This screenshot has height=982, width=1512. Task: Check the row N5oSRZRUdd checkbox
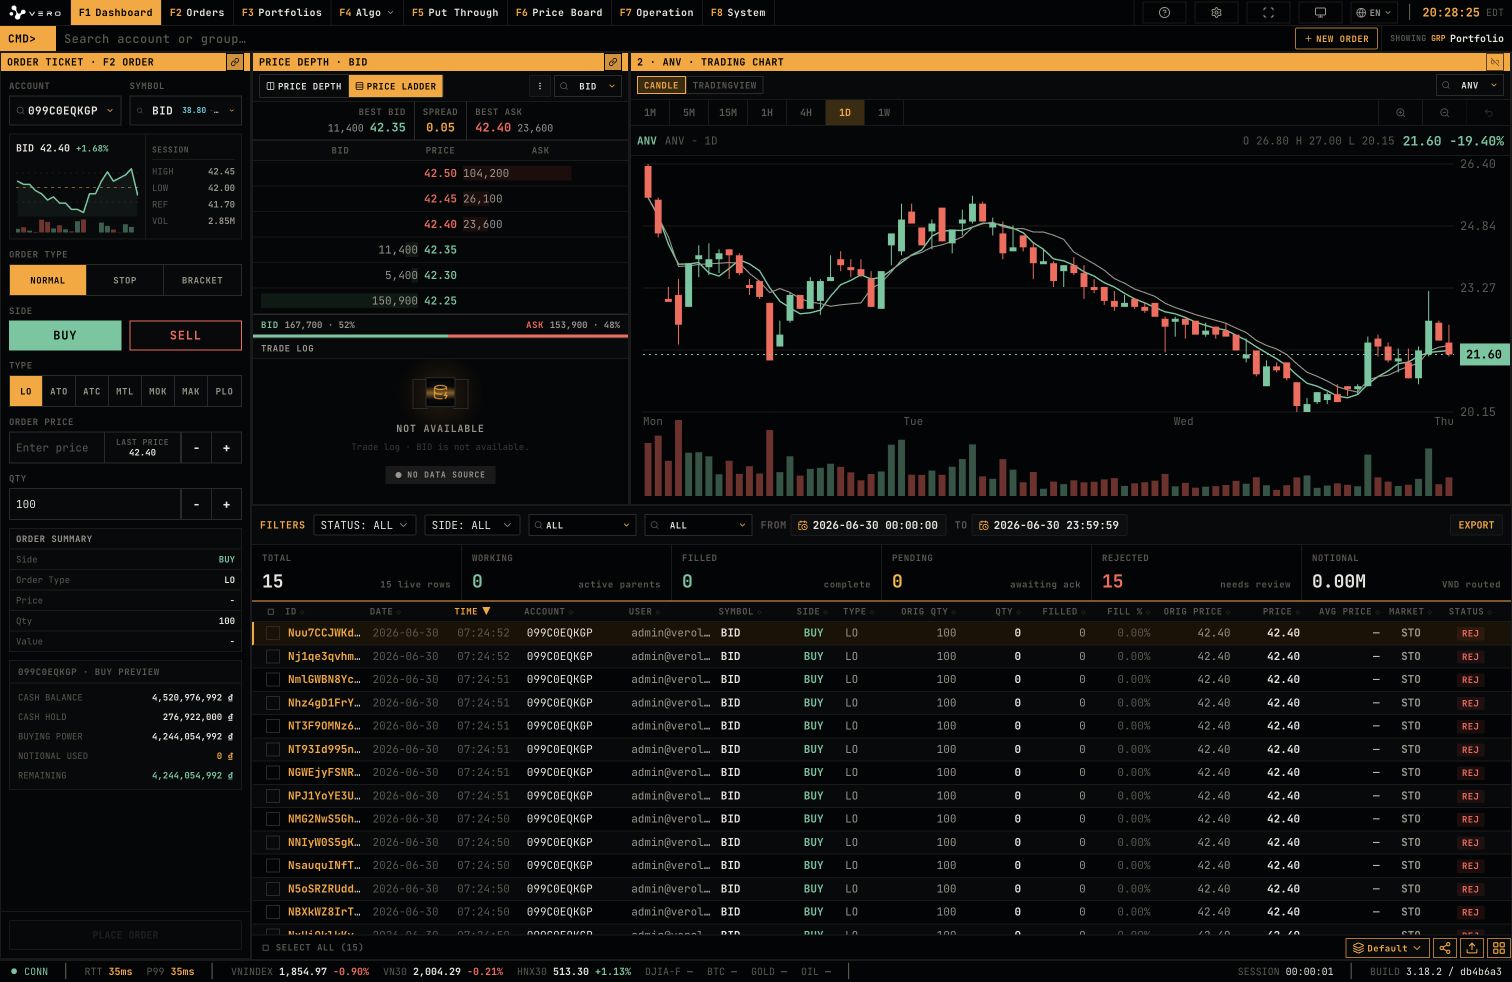coord(272,889)
